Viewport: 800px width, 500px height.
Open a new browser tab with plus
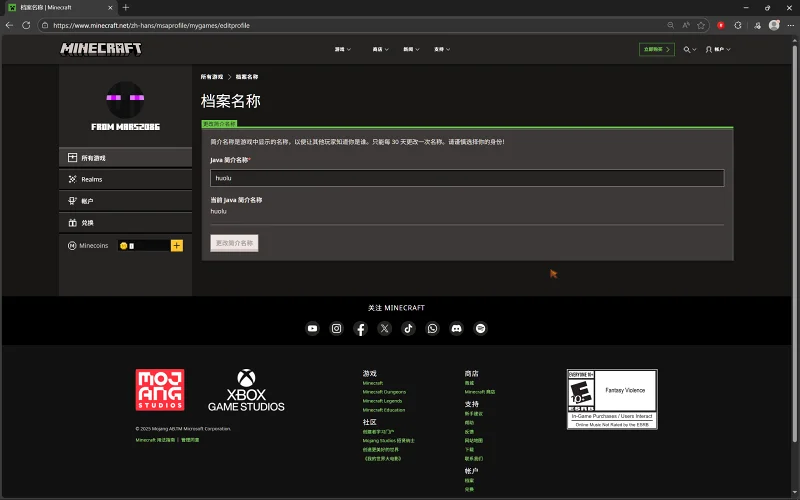click(126, 8)
